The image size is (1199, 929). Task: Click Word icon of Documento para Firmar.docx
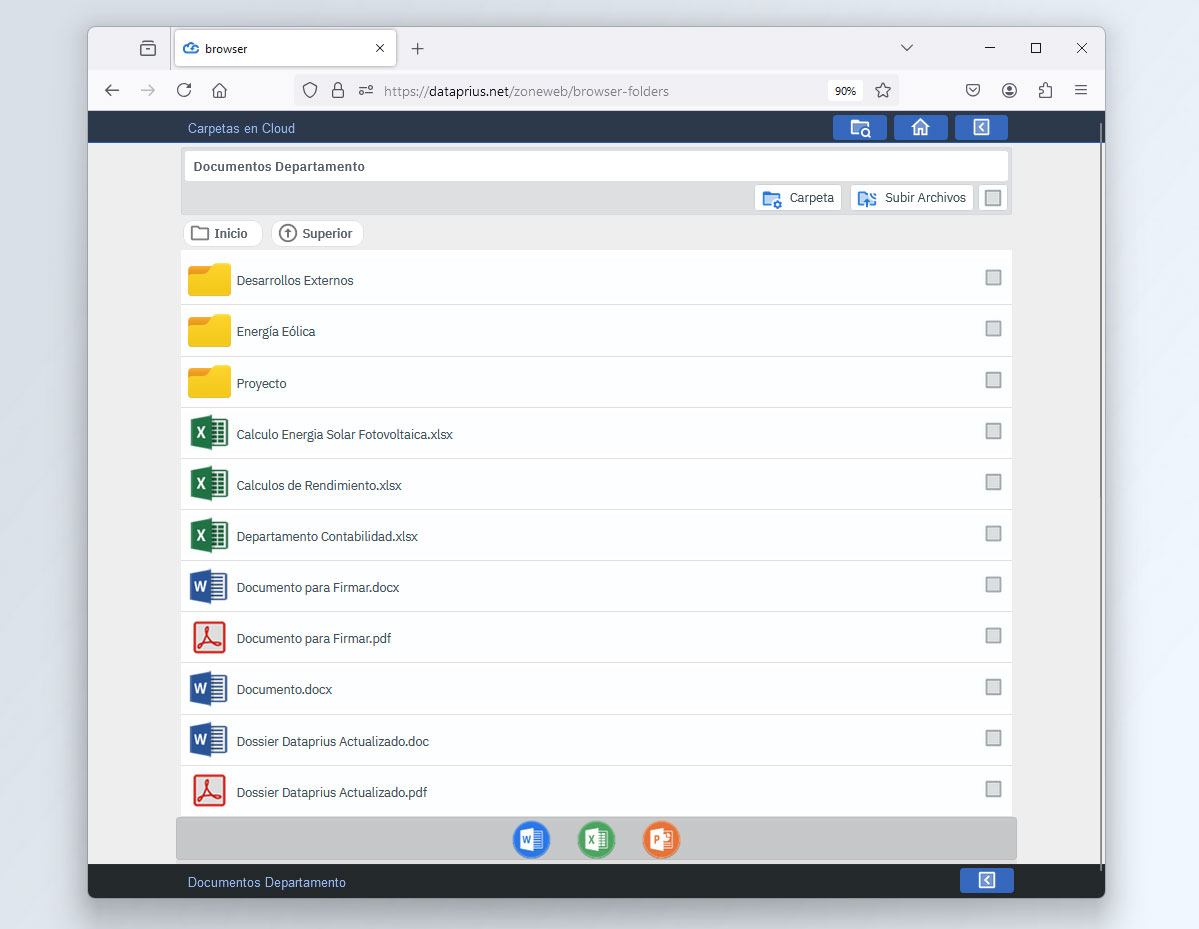(x=209, y=586)
